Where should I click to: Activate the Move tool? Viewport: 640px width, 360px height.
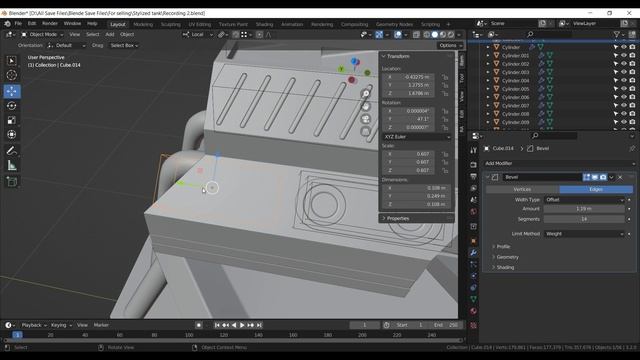click(11, 91)
